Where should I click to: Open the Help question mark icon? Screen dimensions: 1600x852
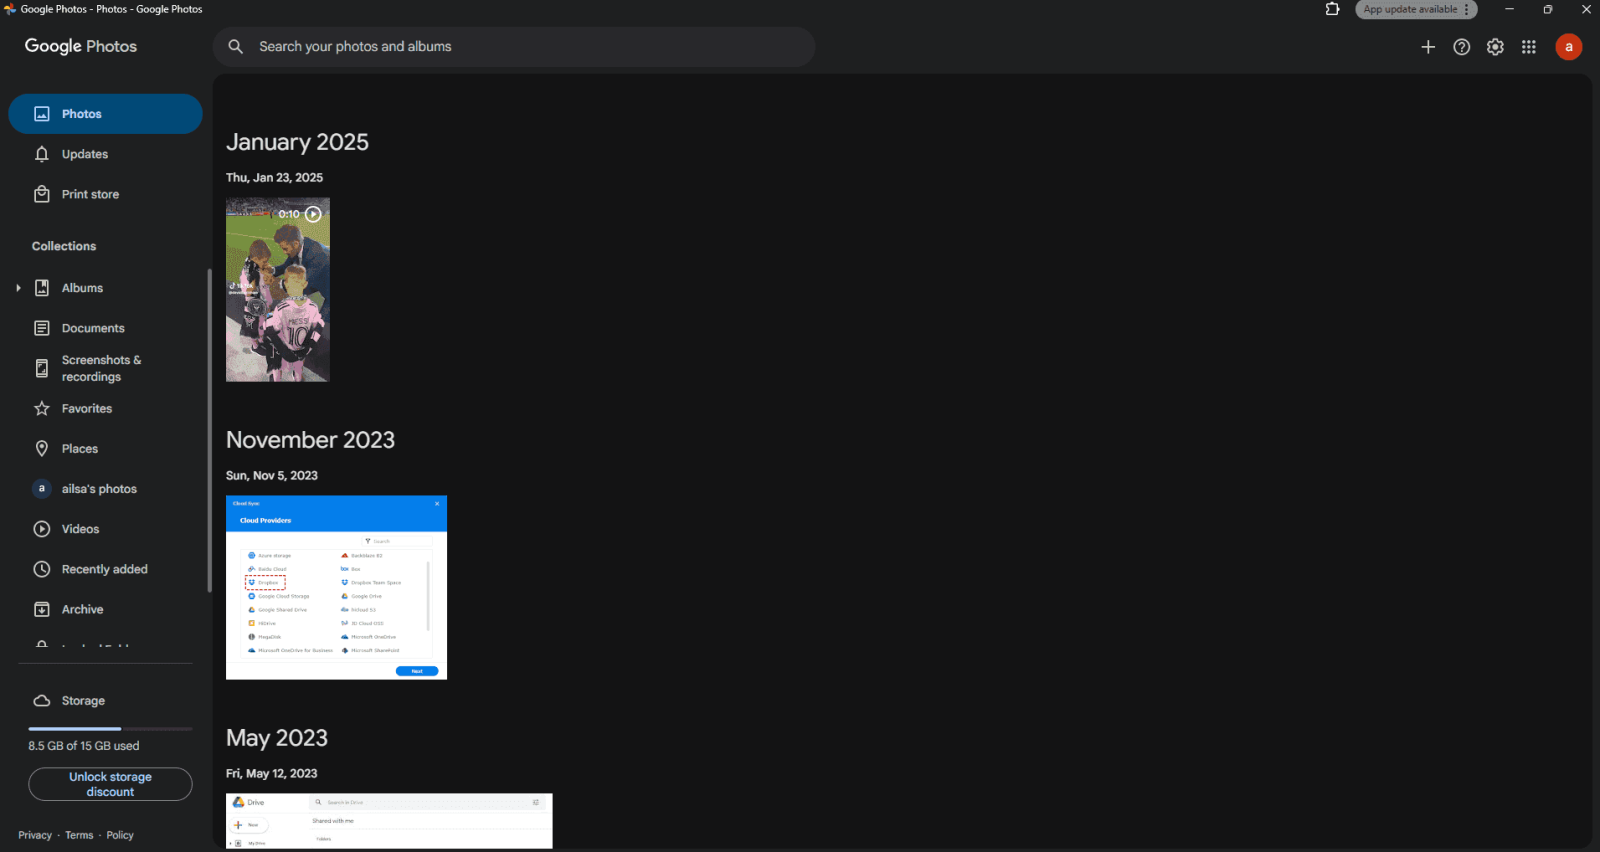(x=1462, y=47)
